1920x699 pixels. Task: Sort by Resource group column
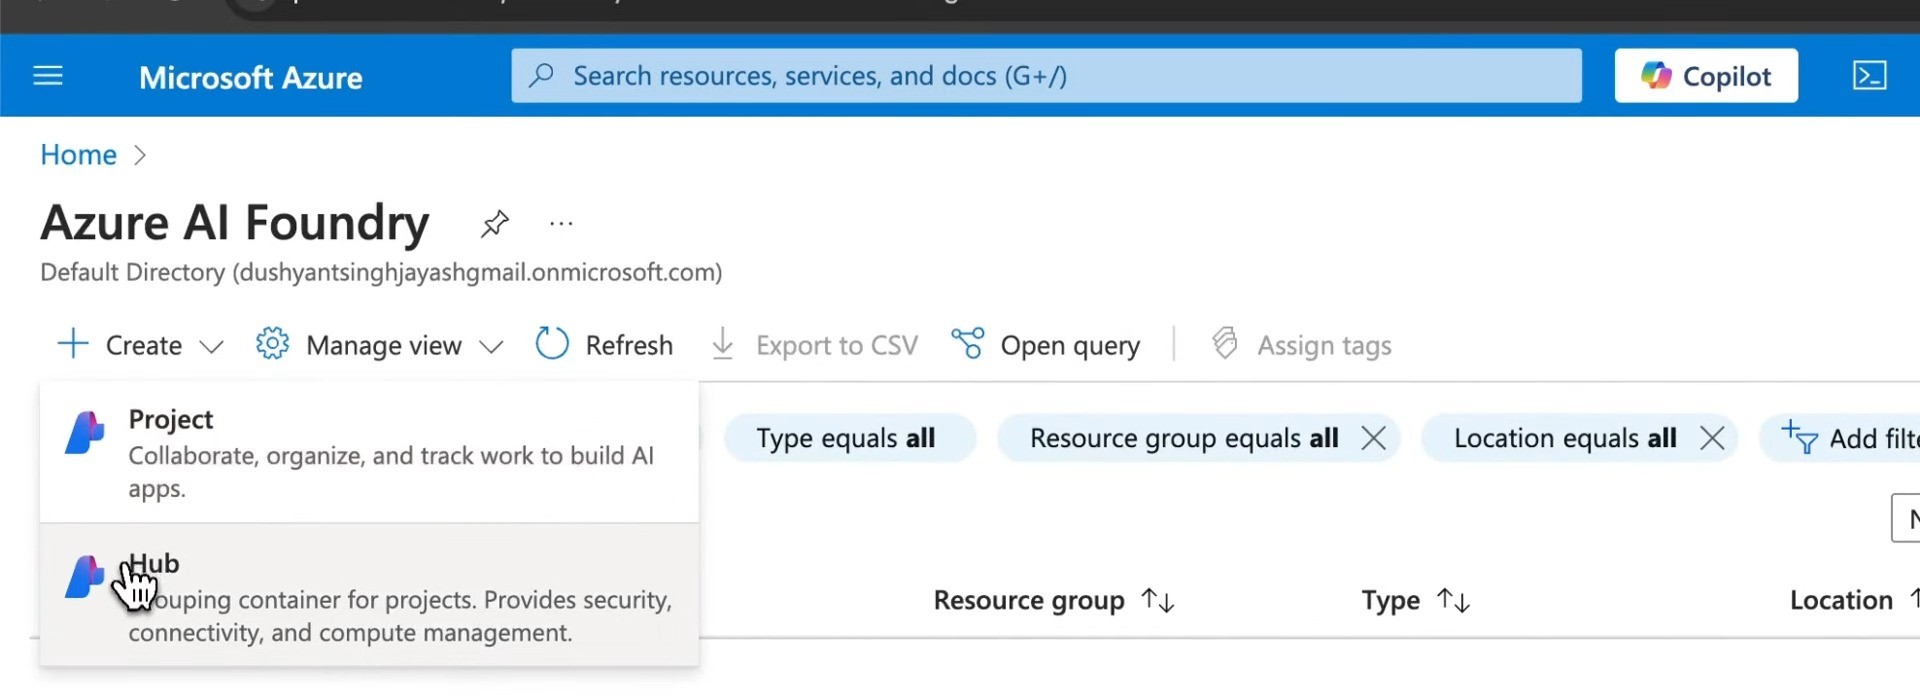click(x=1029, y=600)
